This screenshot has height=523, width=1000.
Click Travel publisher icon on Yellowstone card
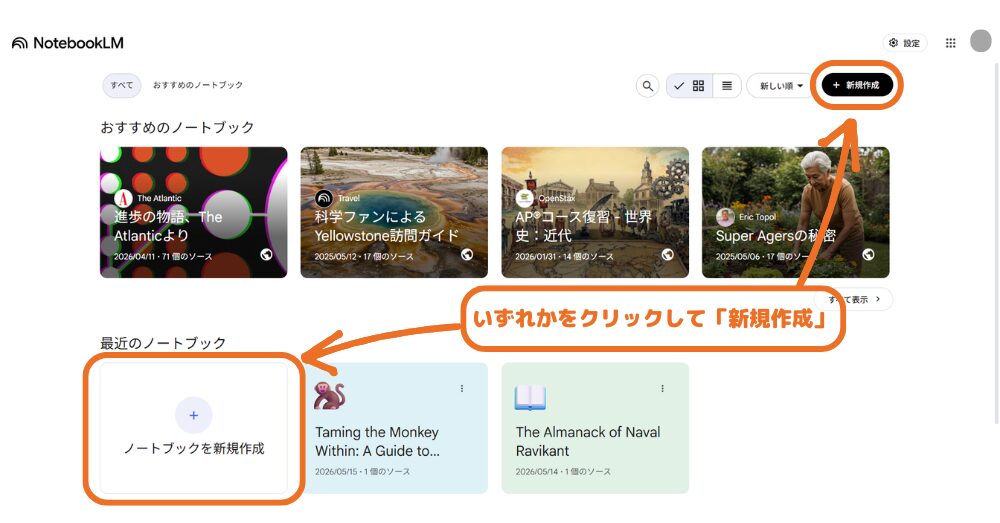[x=324, y=198]
